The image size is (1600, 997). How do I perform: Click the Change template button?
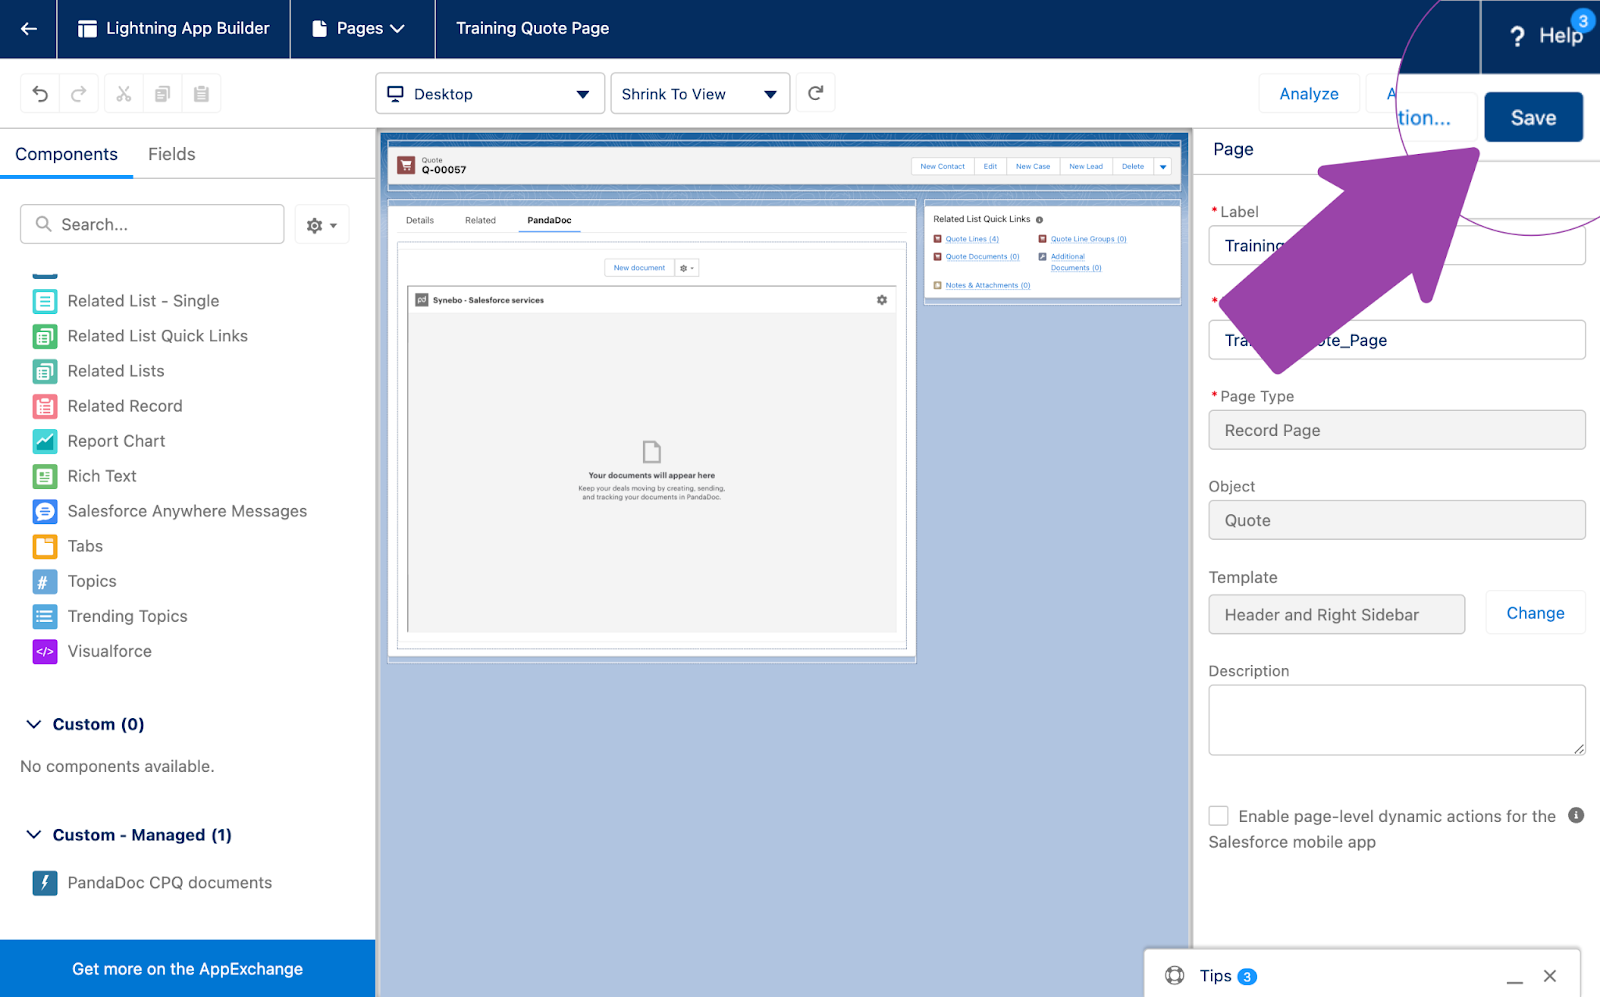pos(1535,613)
